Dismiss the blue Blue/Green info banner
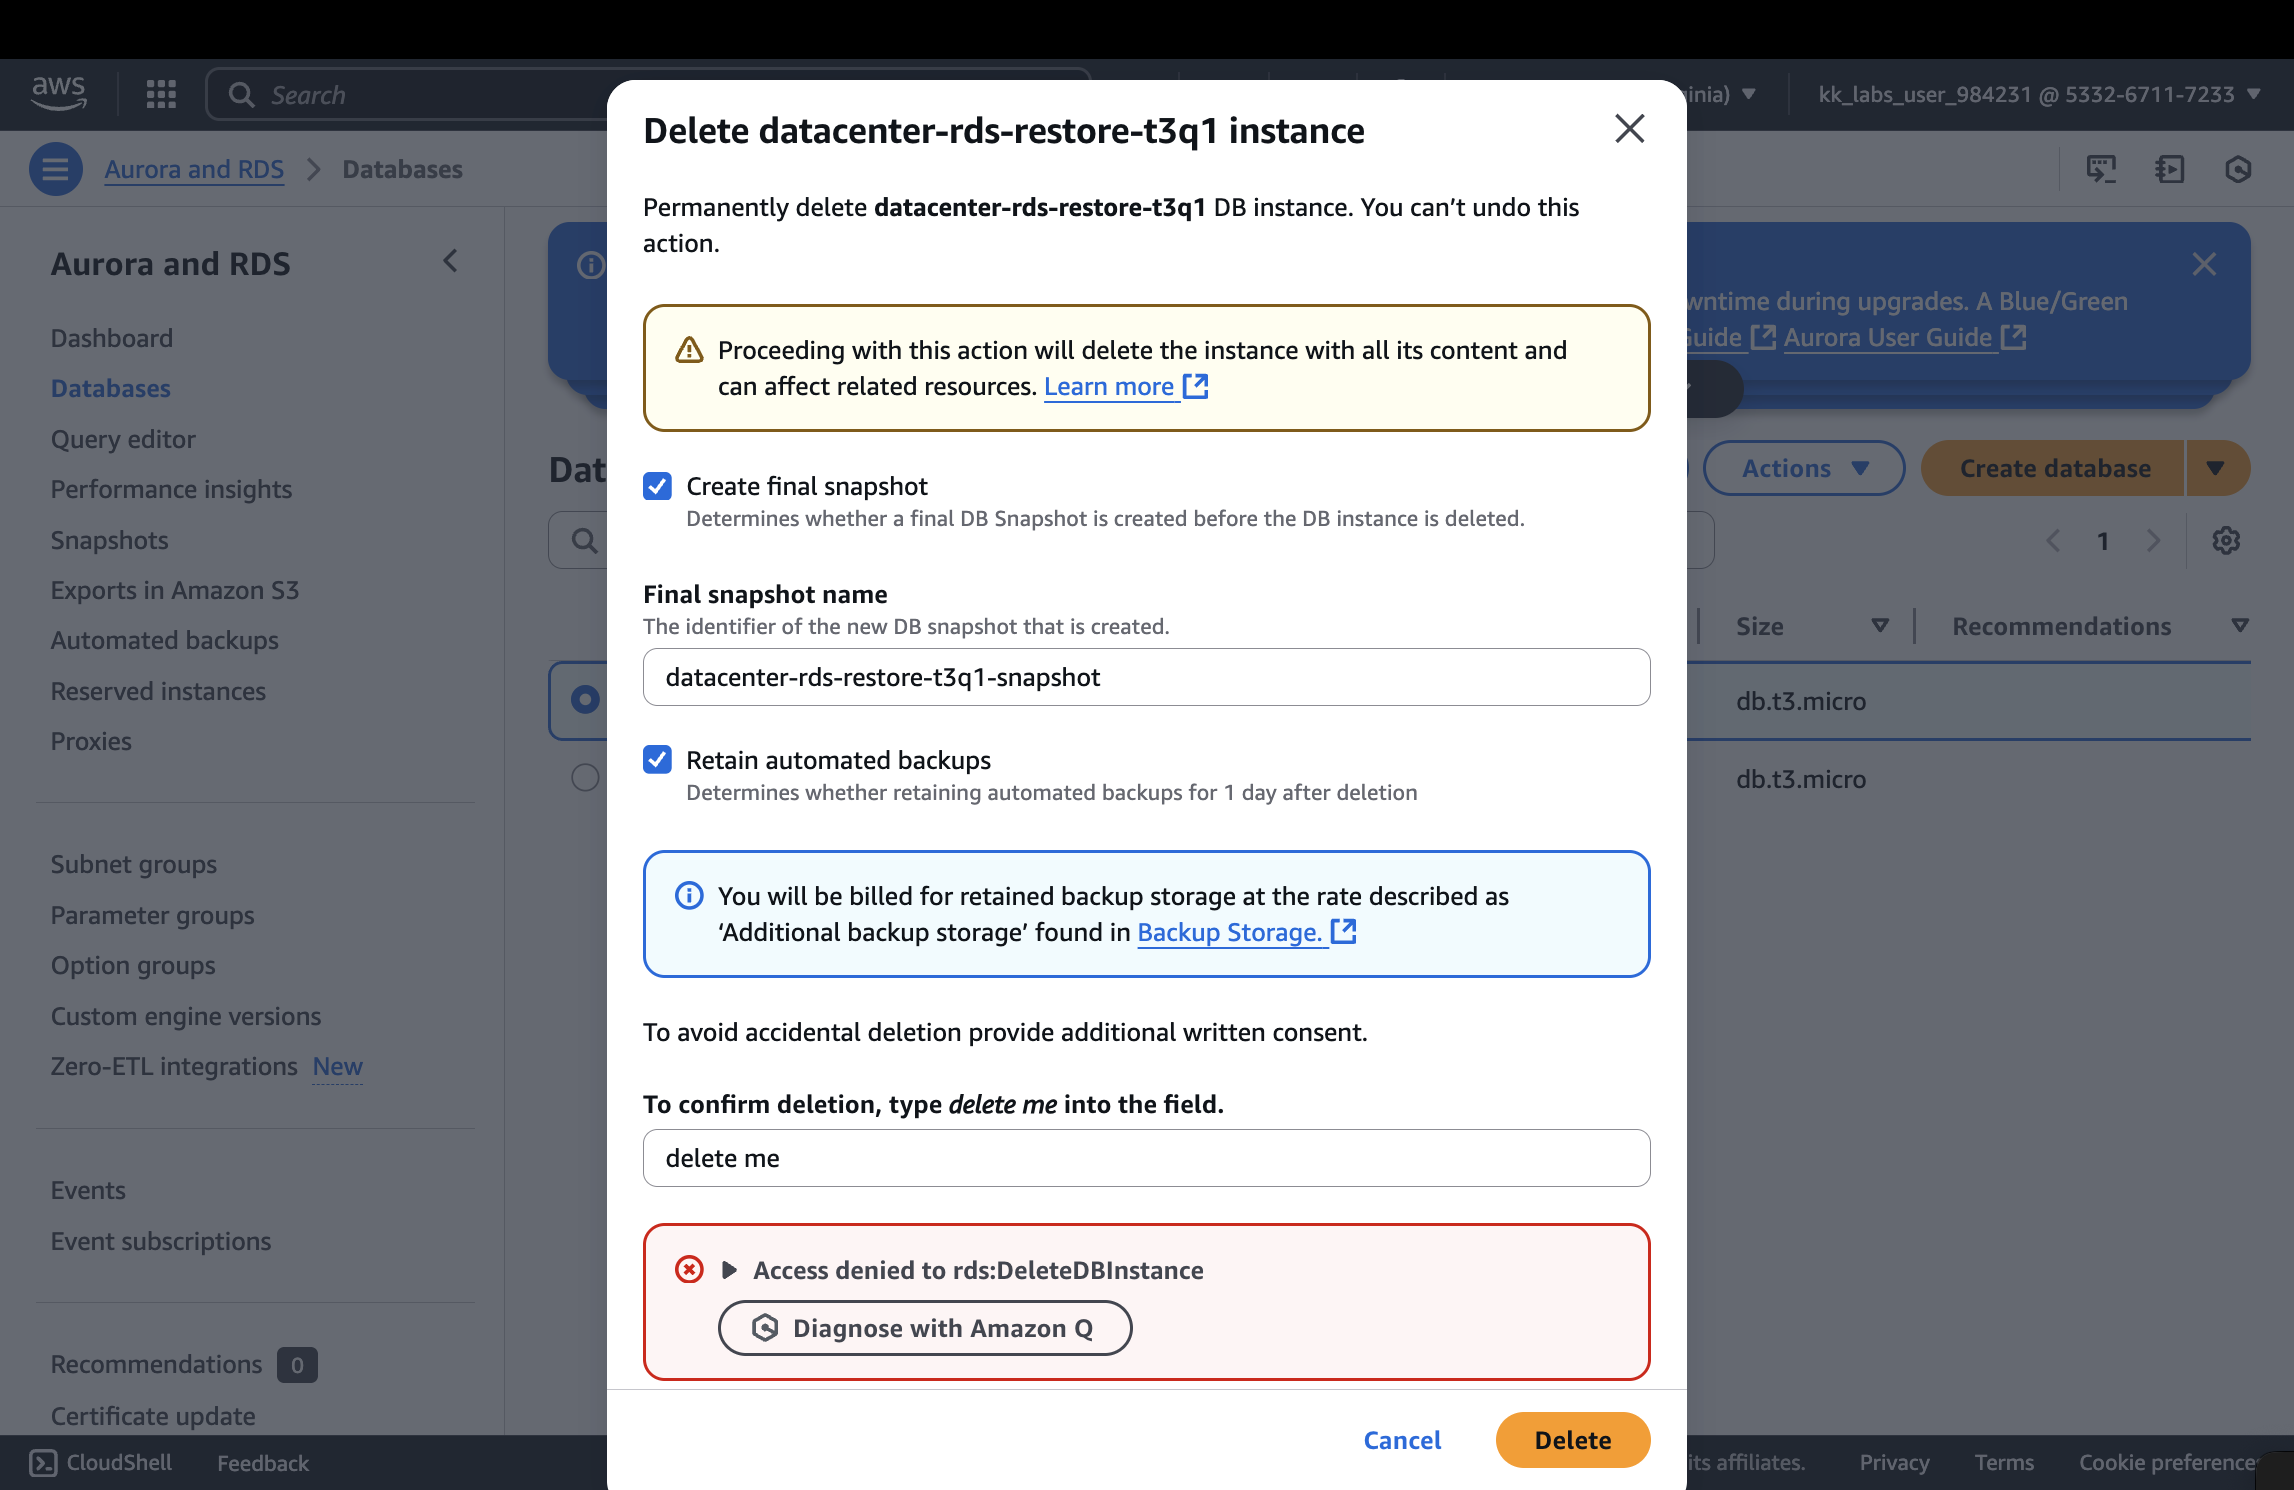 click(2203, 265)
